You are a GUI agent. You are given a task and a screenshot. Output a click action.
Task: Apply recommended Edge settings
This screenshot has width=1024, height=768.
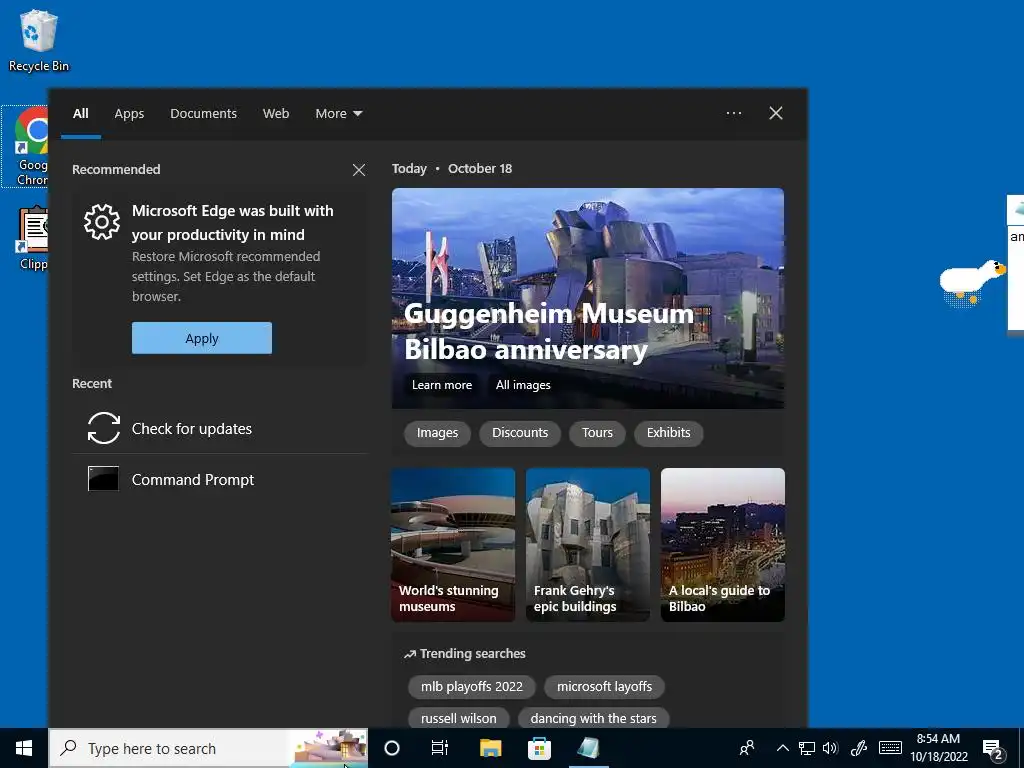[x=202, y=338]
